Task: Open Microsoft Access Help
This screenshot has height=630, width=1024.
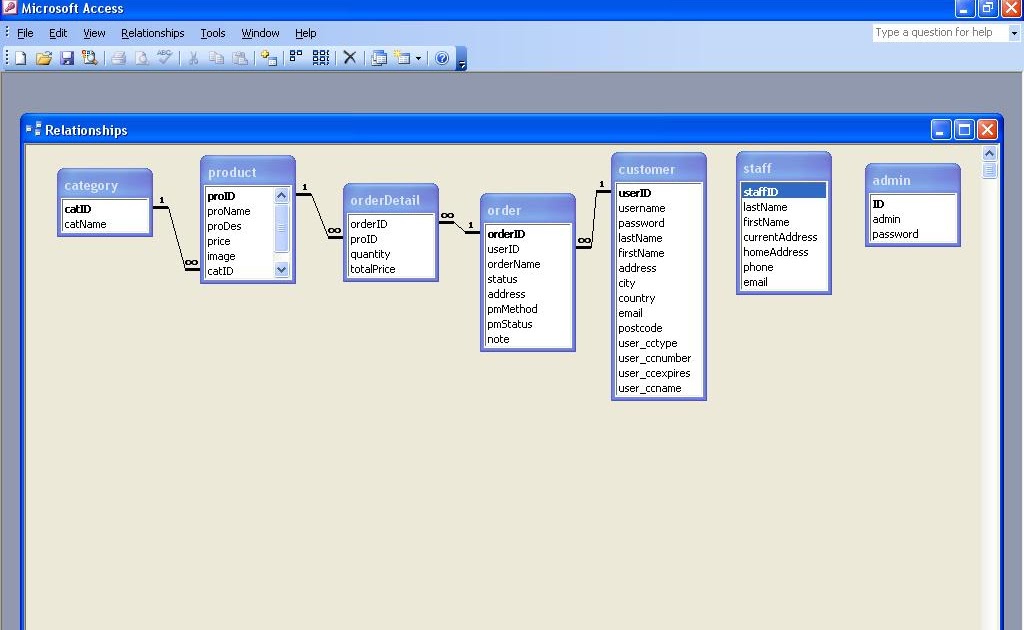Action: pyautogui.click(x=442, y=57)
